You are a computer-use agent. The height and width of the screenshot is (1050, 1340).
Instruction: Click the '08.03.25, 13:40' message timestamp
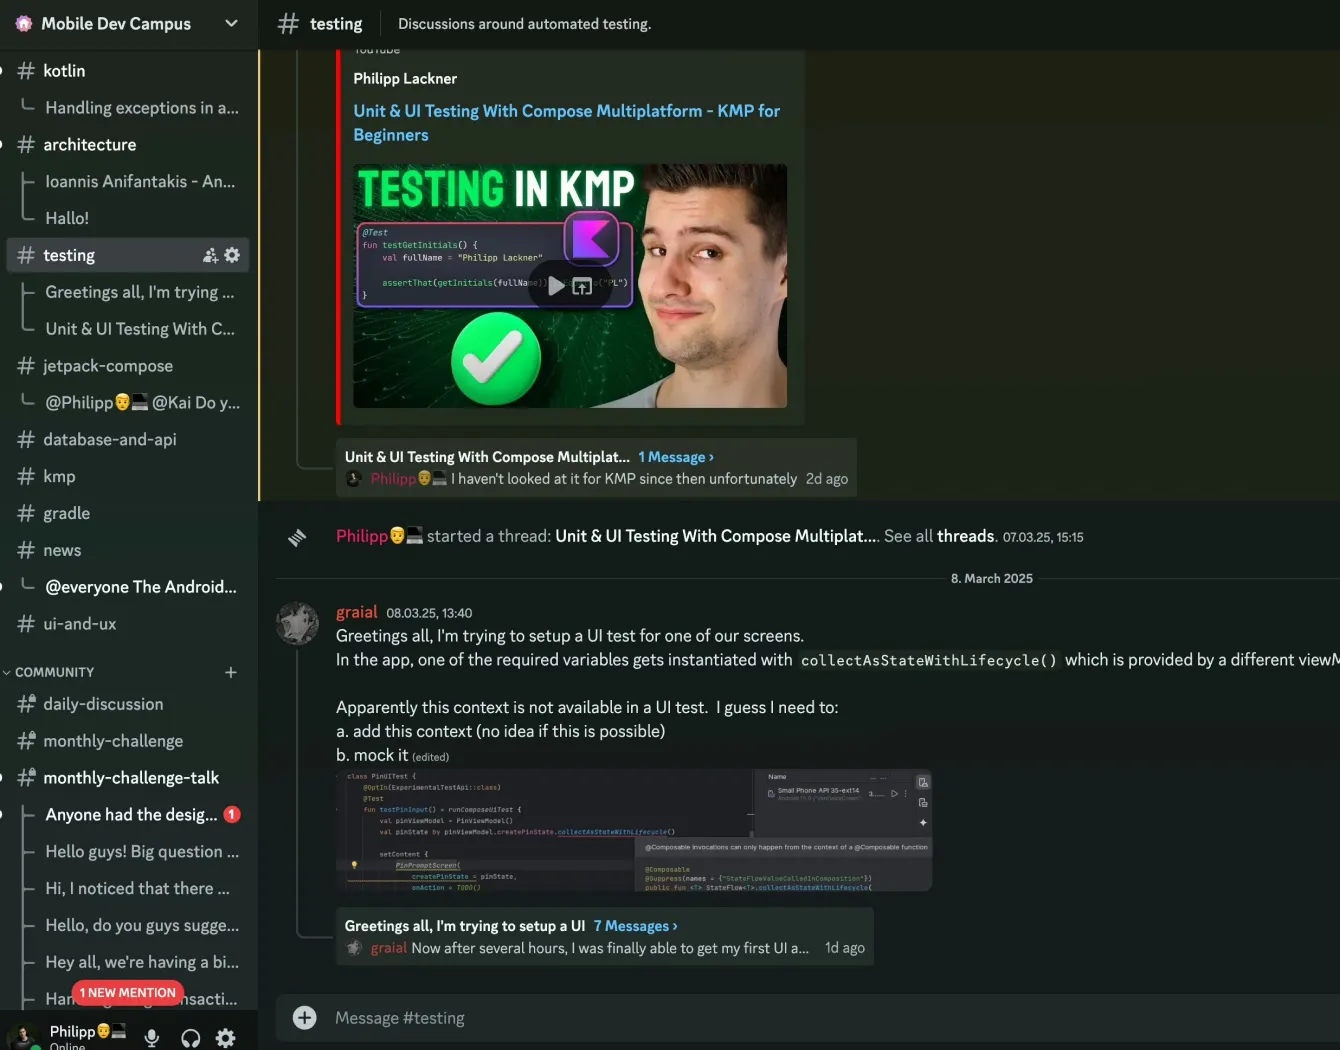coord(429,613)
